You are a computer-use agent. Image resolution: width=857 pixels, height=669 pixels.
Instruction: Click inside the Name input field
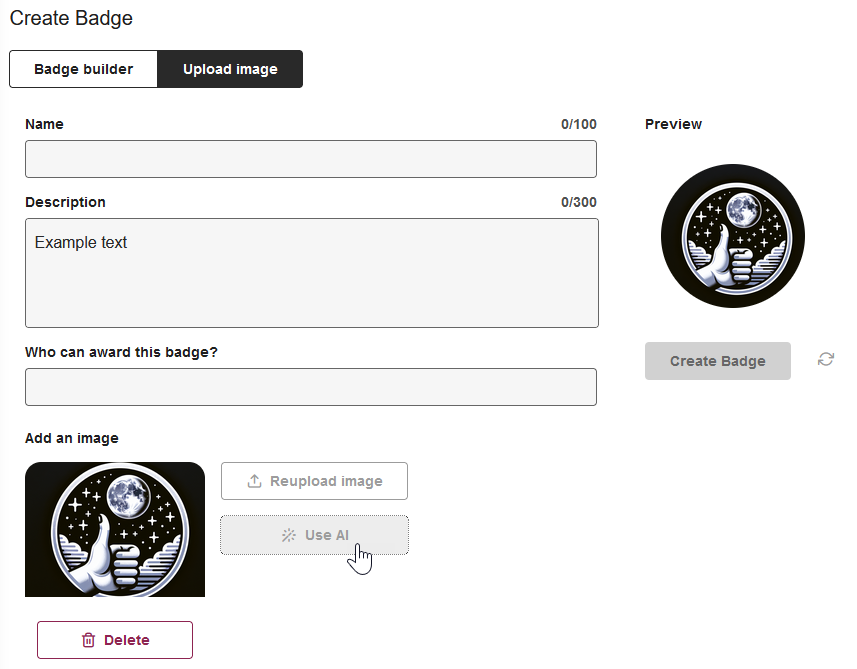pyautogui.click(x=310, y=159)
